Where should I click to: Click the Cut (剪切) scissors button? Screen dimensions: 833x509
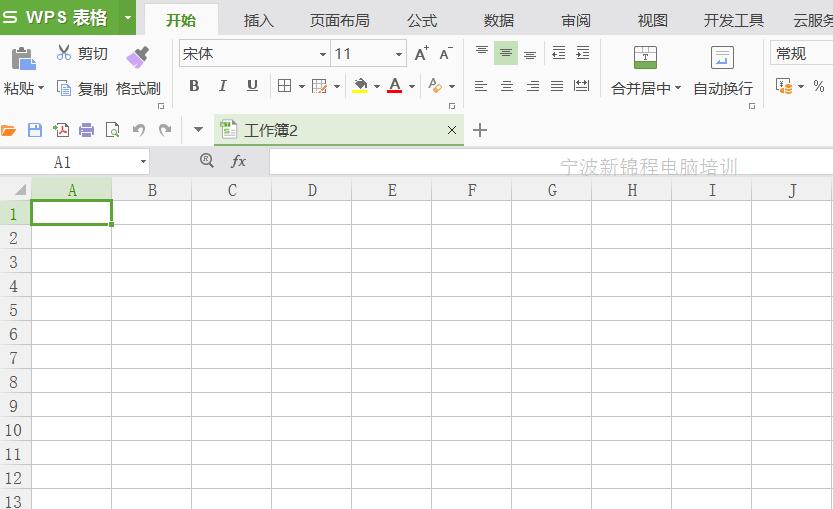82,53
